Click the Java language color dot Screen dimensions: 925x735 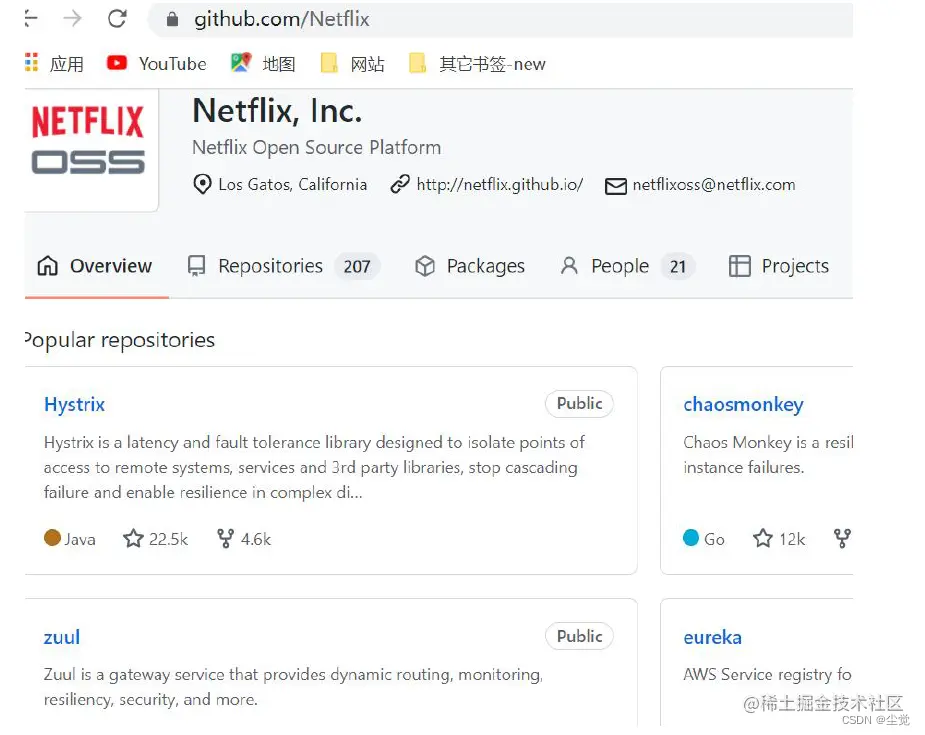point(53,537)
